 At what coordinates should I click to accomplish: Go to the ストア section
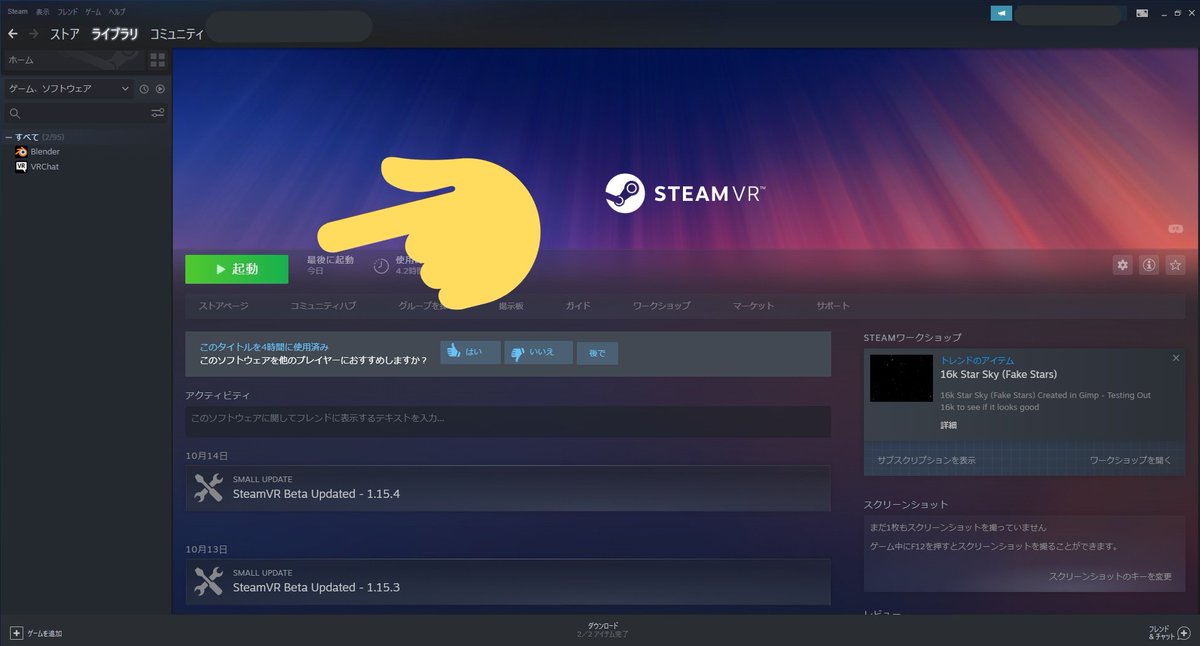click(65, 34)
